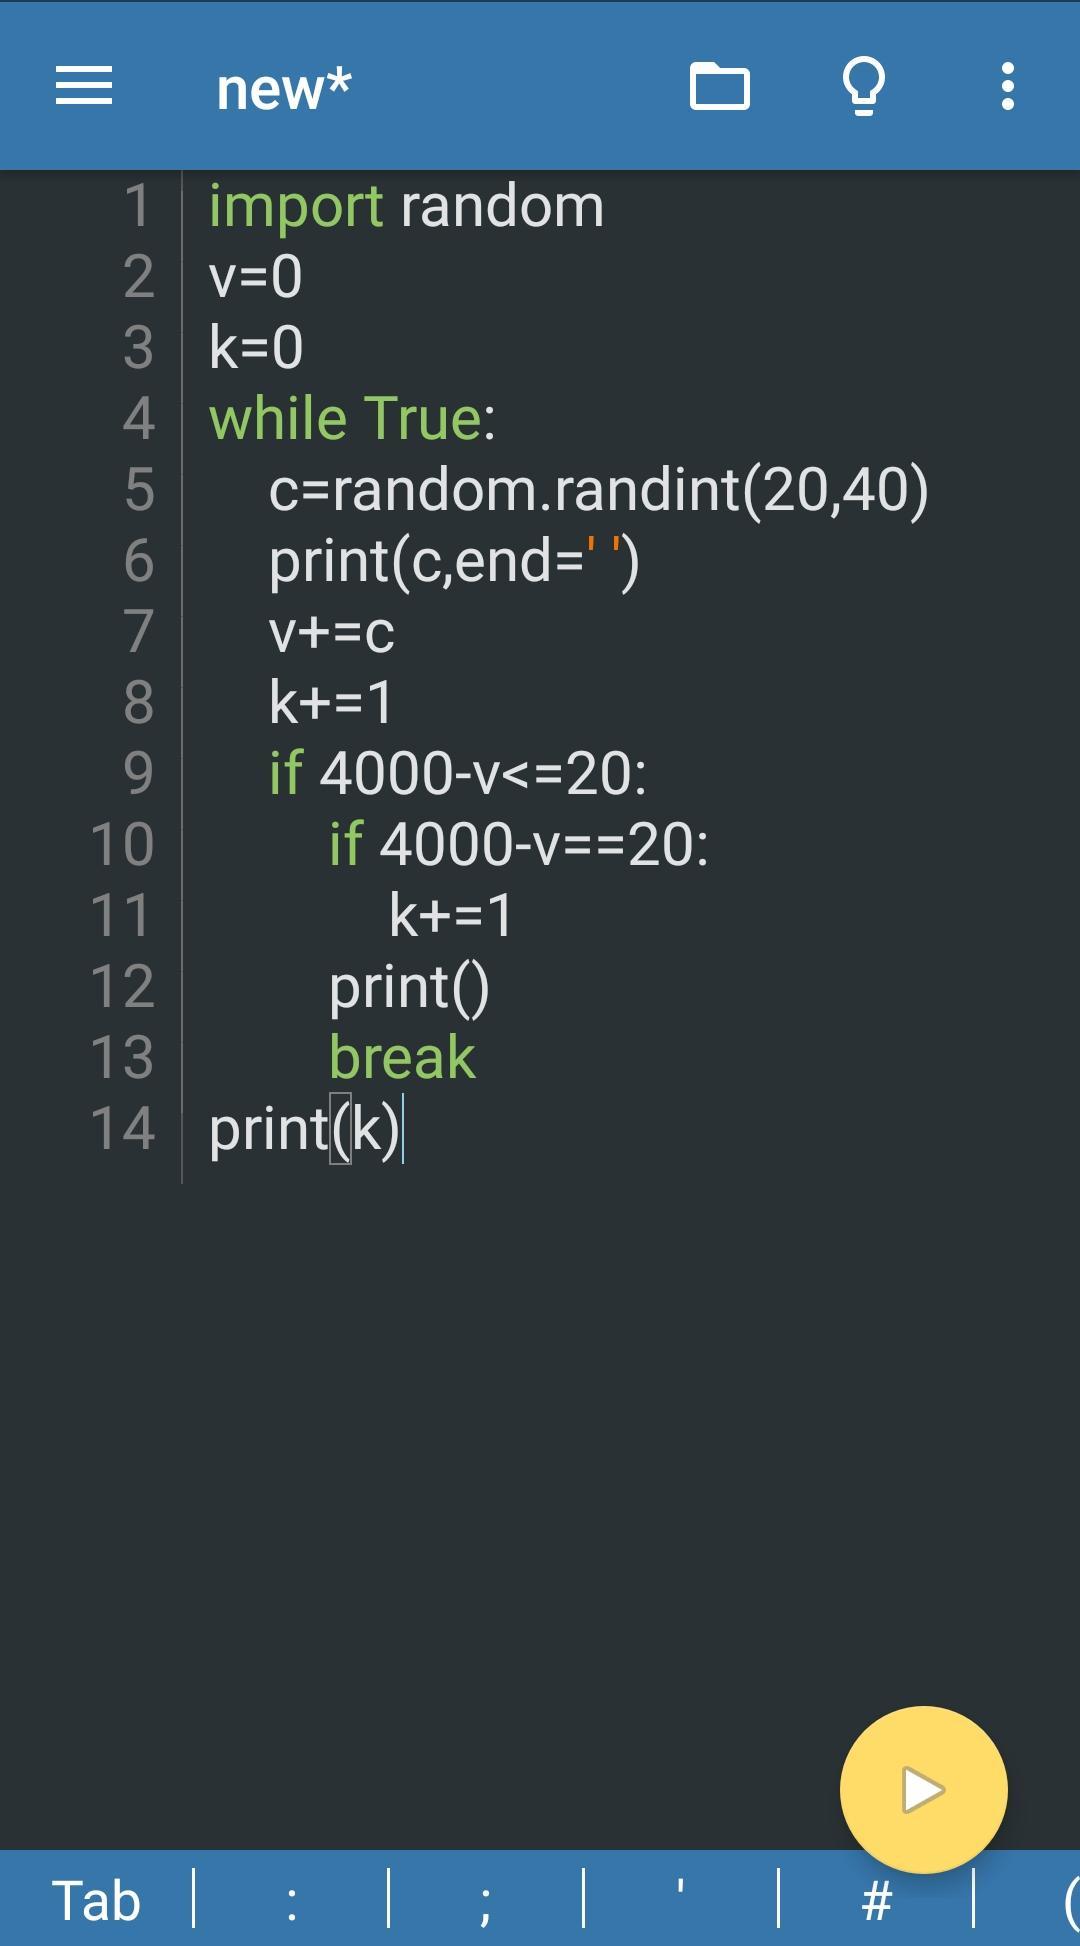
Task: Place cursor on the break statement
Action: click(402, 1058)
